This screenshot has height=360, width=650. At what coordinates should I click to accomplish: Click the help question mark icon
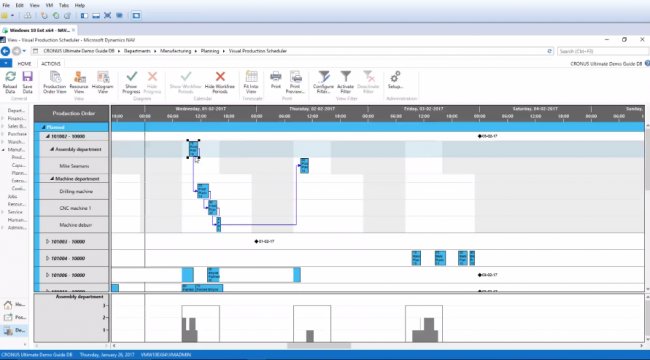tap(647, 63)
